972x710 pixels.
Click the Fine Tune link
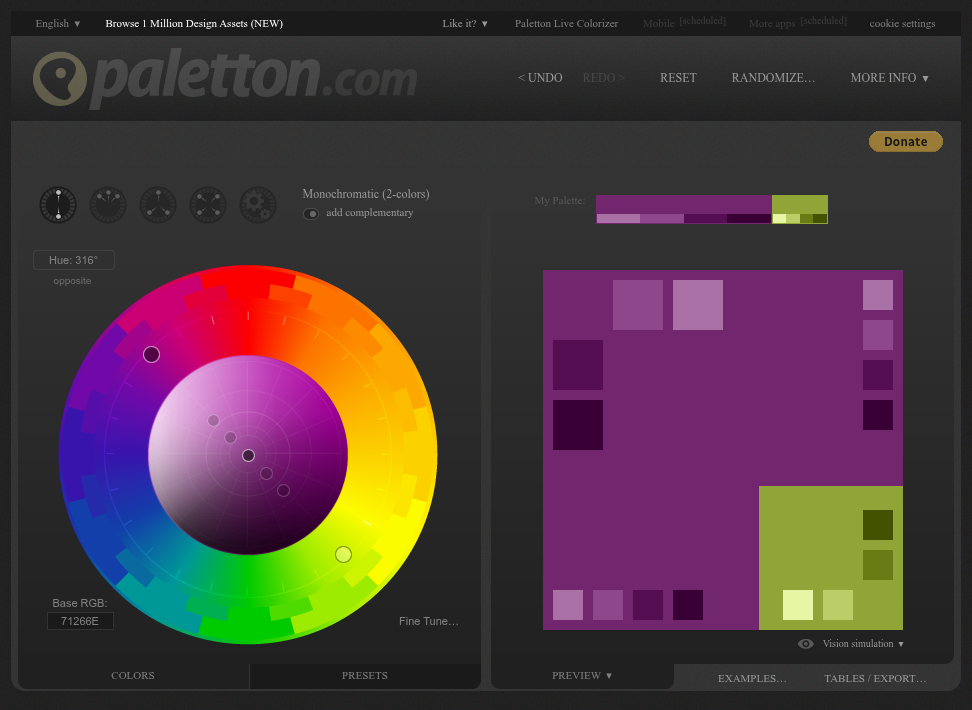(x=428, y=621)
